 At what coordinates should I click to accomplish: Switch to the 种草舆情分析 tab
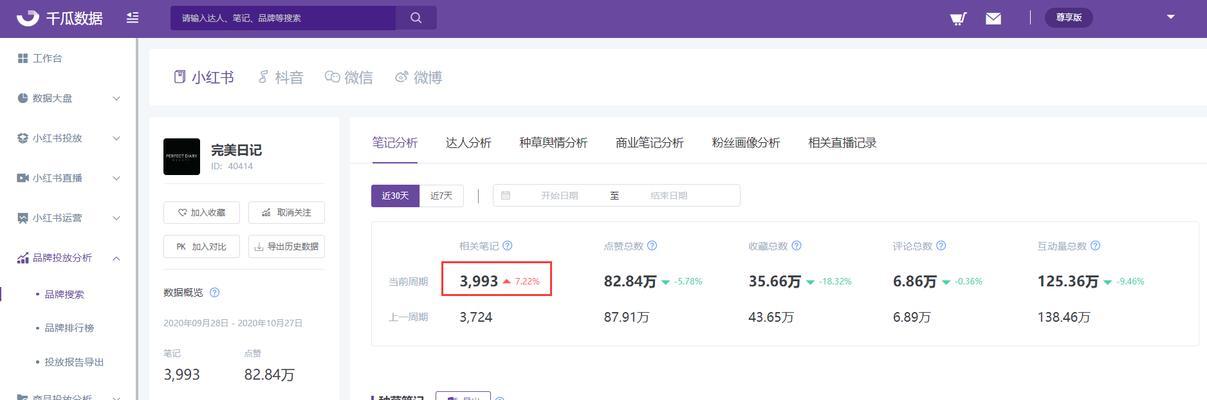click(x=554, y=143)
